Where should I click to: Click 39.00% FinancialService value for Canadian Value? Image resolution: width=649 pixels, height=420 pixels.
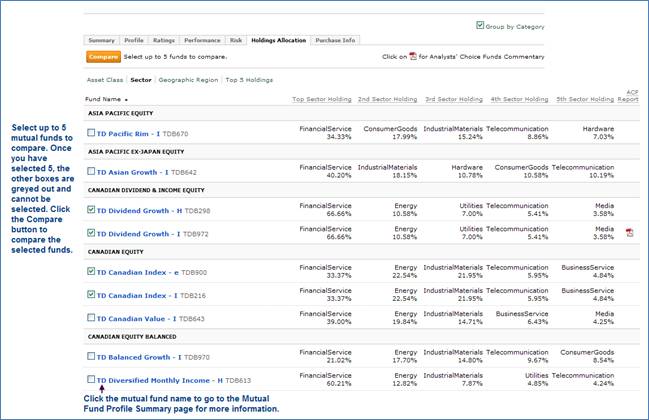coord(325,317)
